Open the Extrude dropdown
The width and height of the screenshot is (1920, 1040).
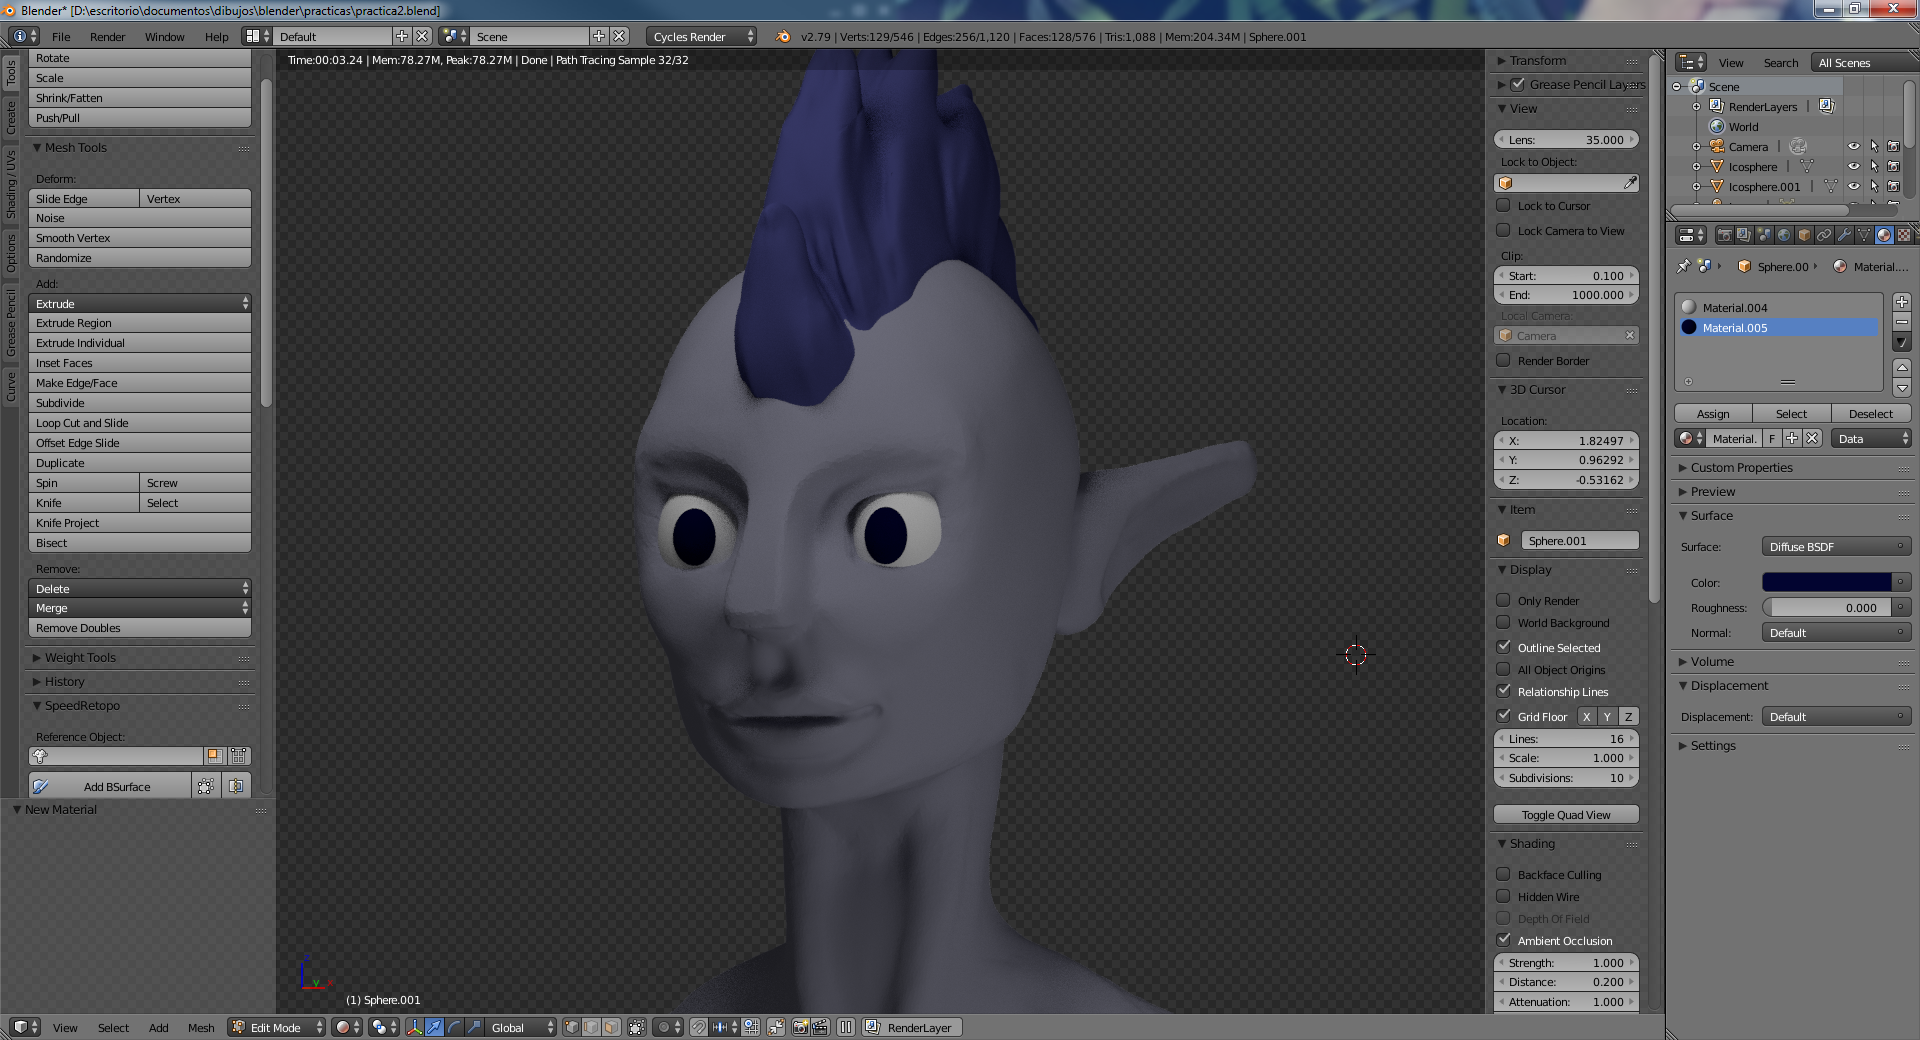pyautogui.click(x=140, y=303)
